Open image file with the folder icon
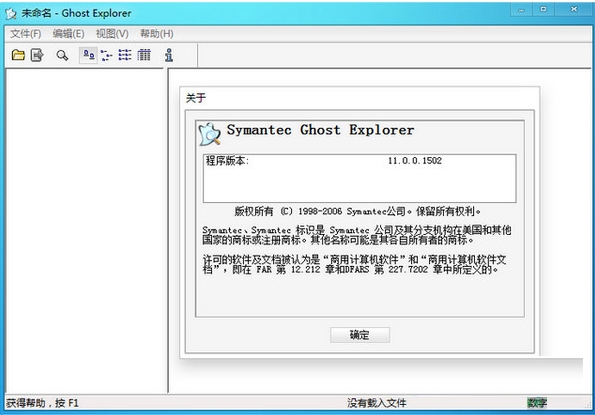 18,55
